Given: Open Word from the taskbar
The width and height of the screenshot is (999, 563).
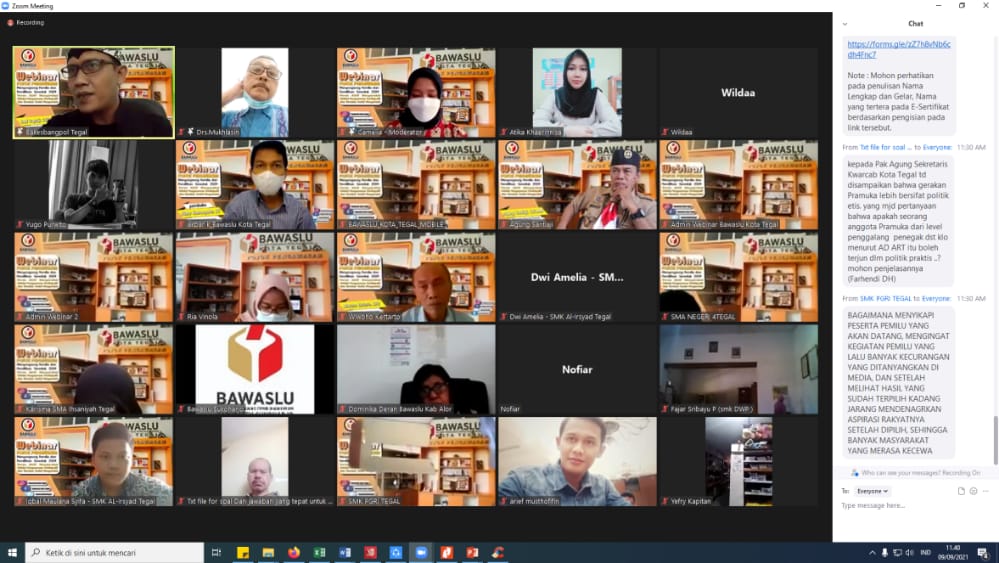Looking at the screenshot, I should tap(345, 552).
